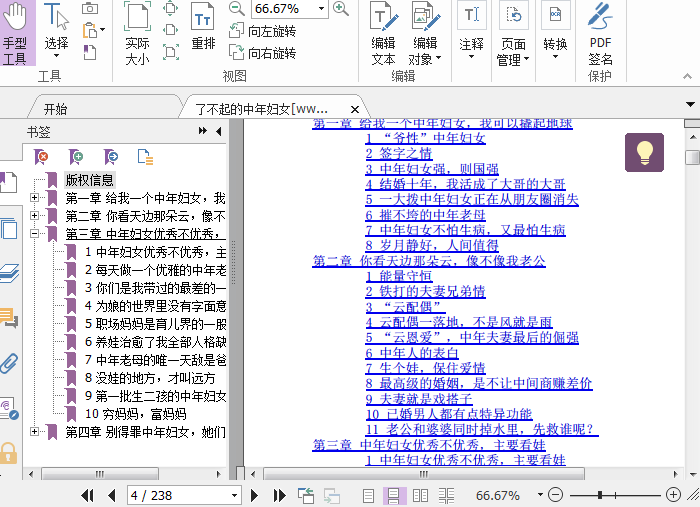The height and width of the screenshot is (507, 700).
Task: Open the layers panel icon
Action: (9, 273)
